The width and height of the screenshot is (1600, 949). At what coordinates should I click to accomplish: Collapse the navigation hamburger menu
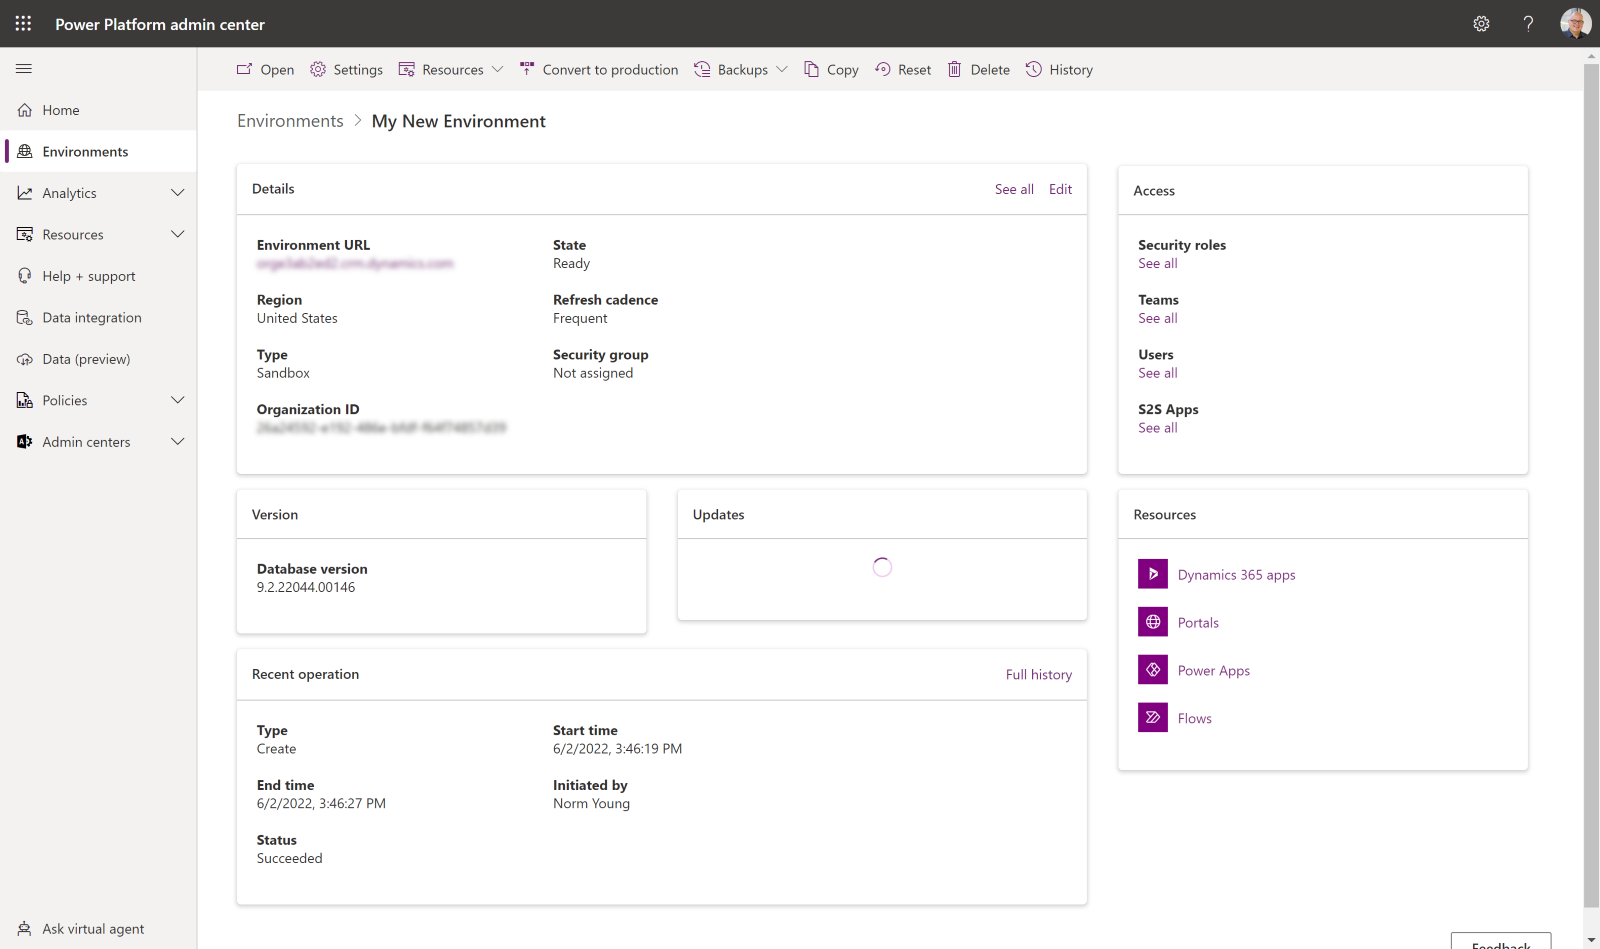coord(24,69)
